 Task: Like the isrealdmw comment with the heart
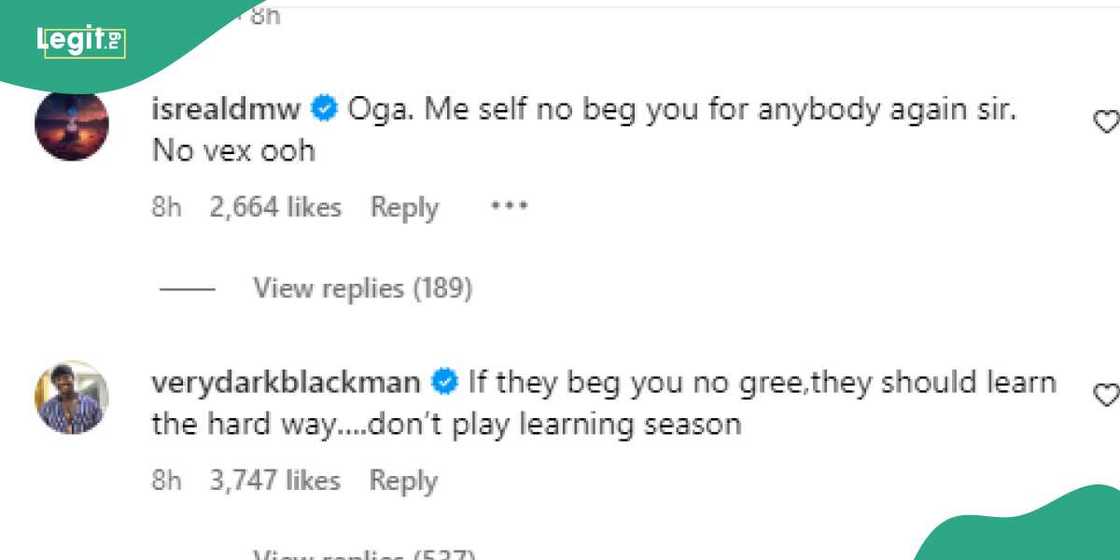click(x=1105, y=122)
